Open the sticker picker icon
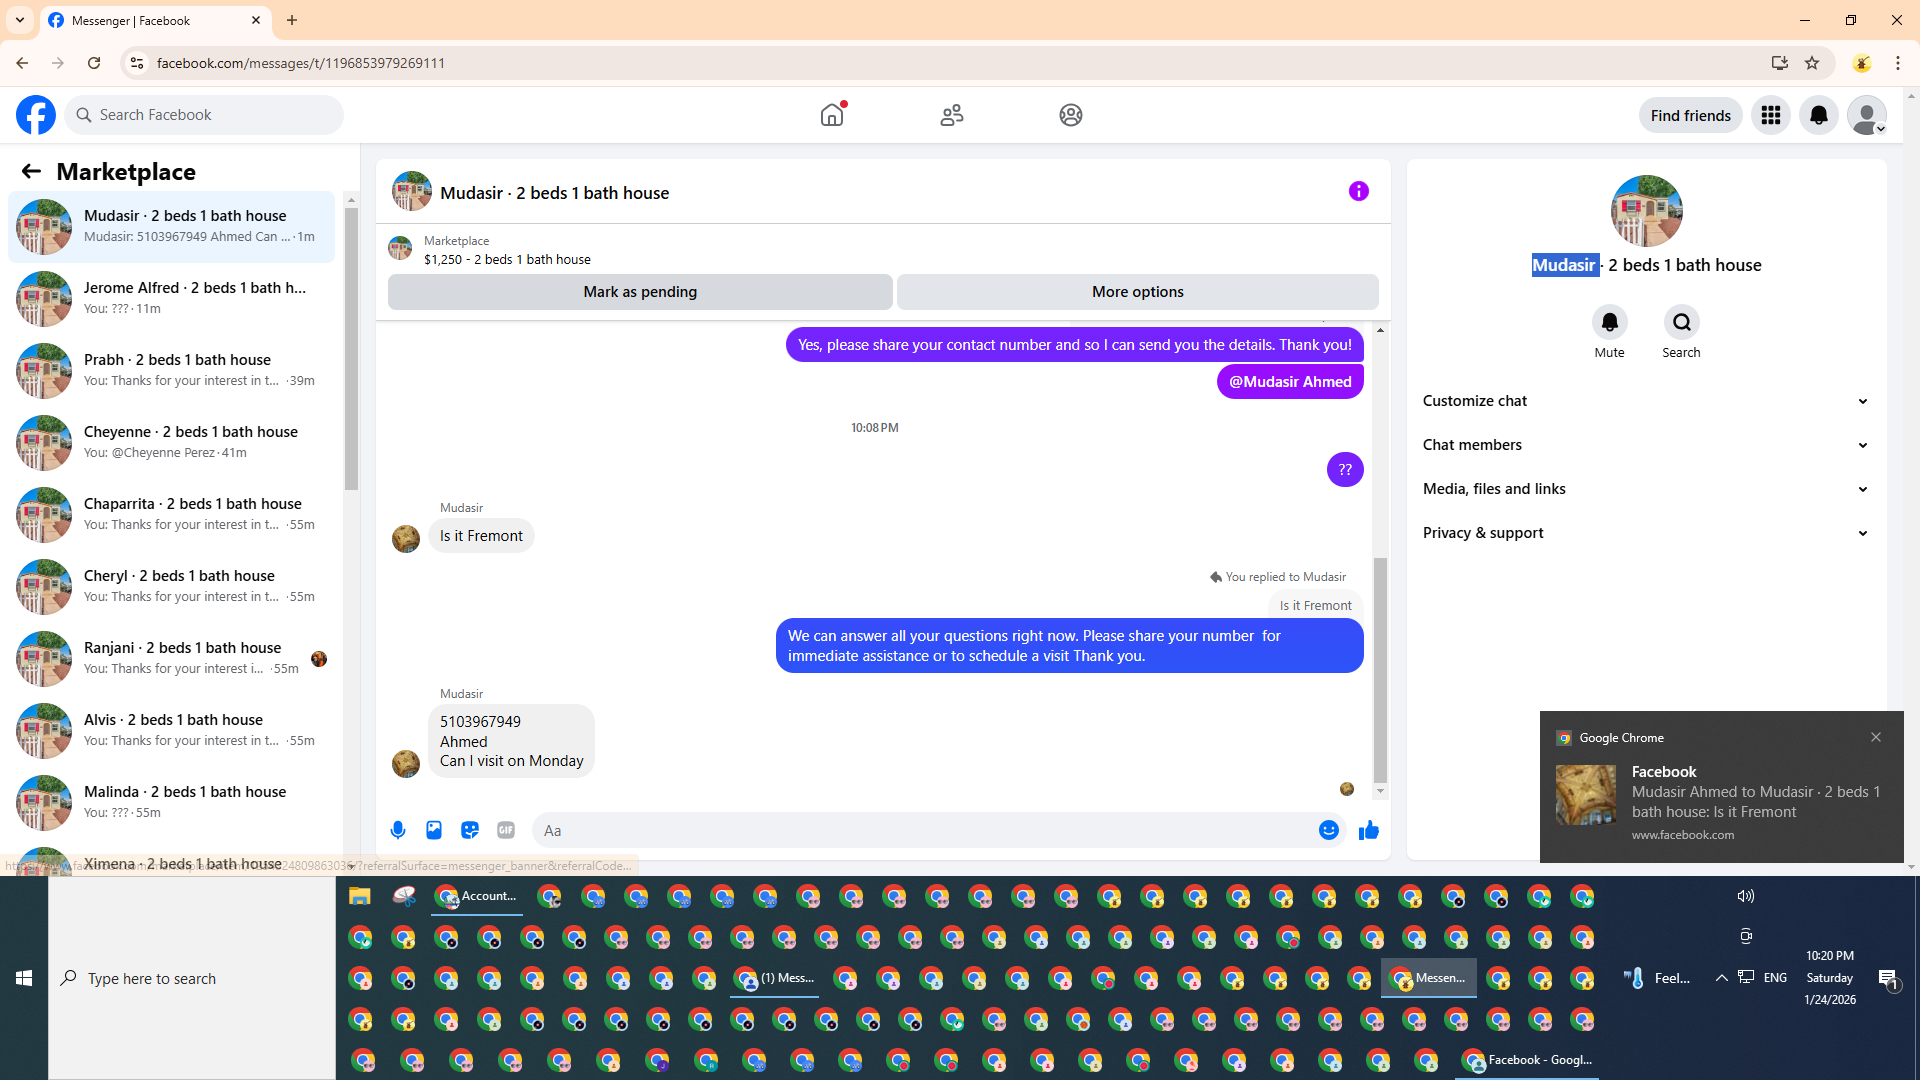The width and height of the screenshot is (1920, 1080). 470,830
